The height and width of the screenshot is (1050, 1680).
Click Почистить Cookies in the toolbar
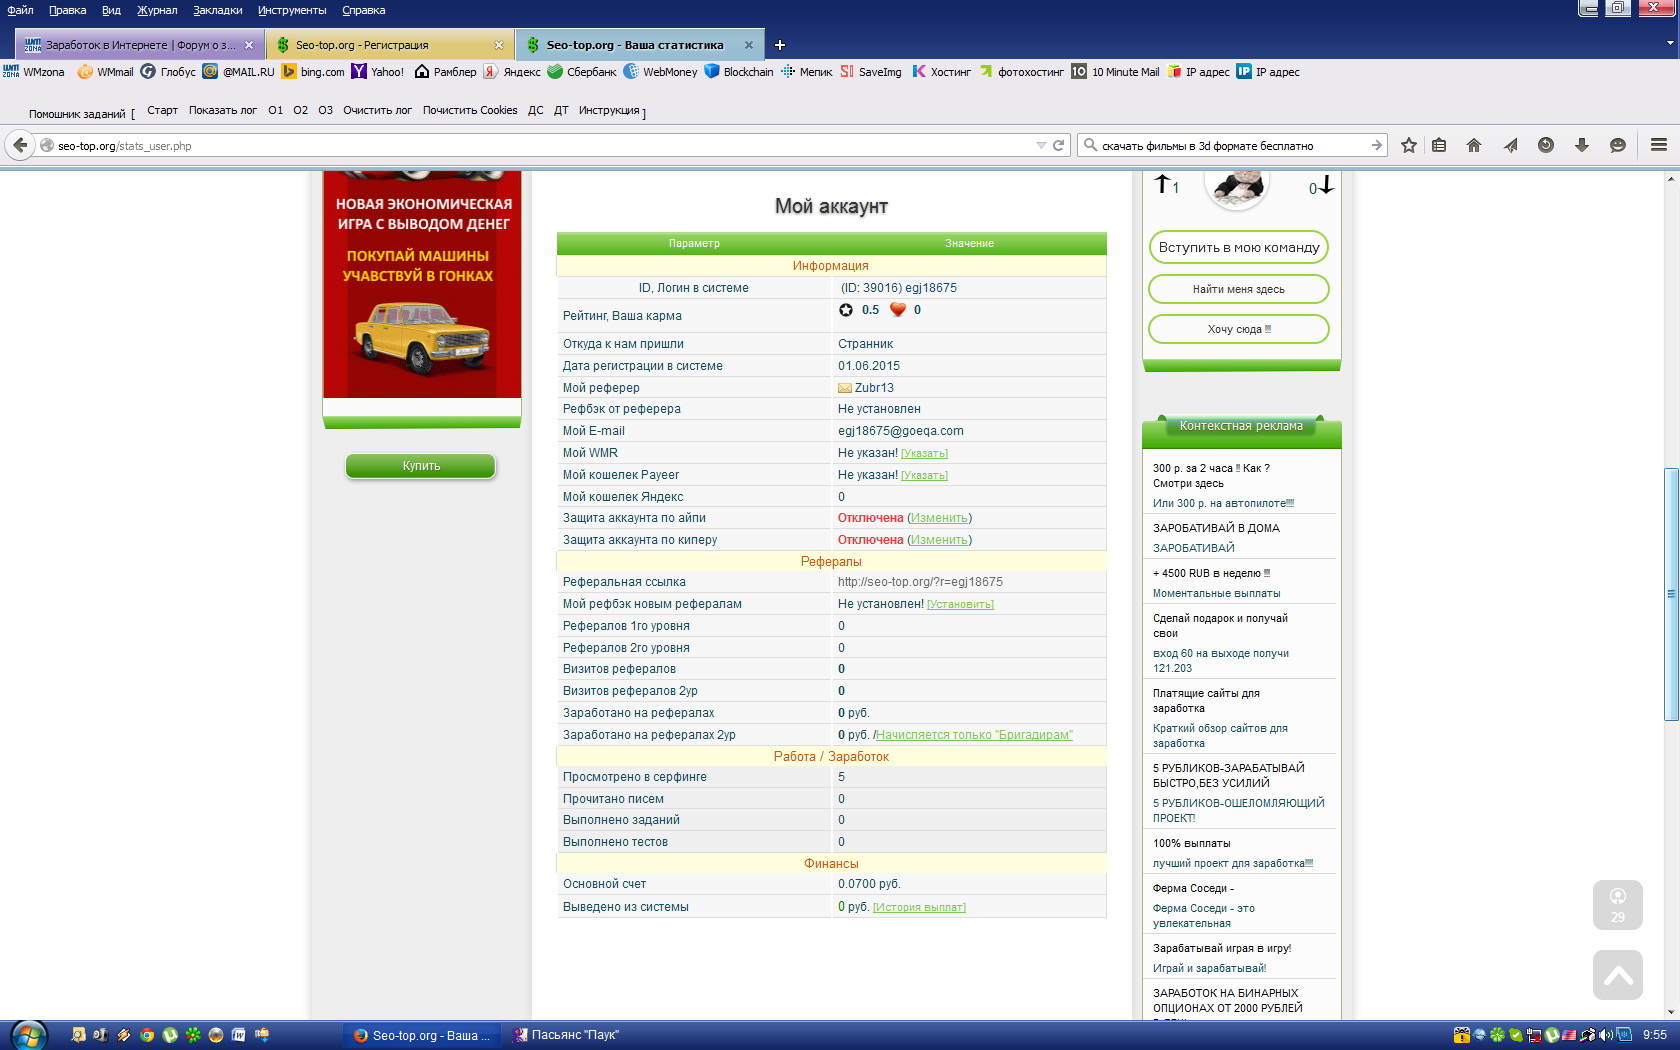pos(470,110)
